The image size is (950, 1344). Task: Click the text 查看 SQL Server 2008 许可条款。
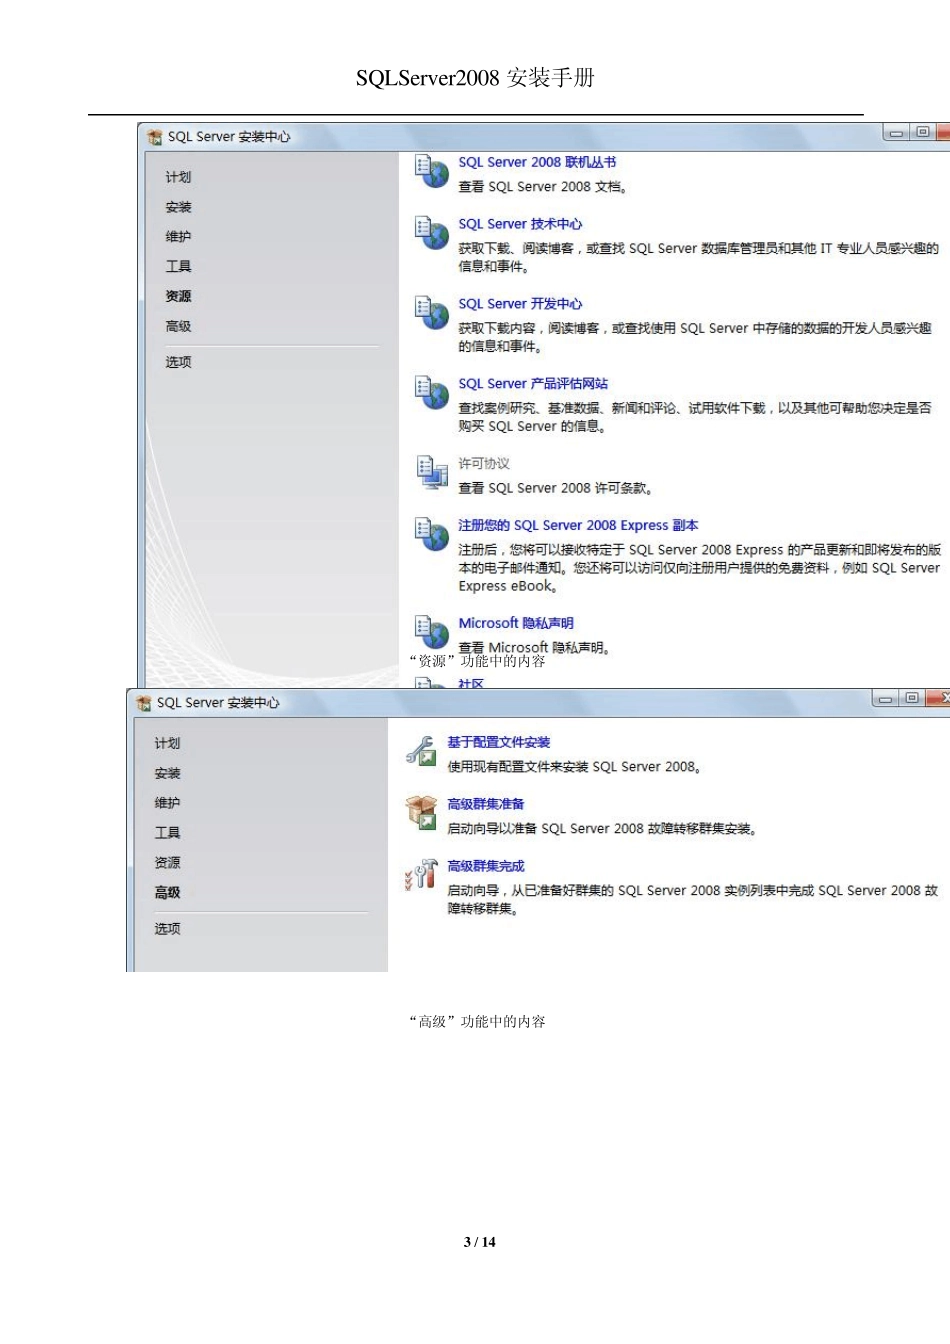556,489
